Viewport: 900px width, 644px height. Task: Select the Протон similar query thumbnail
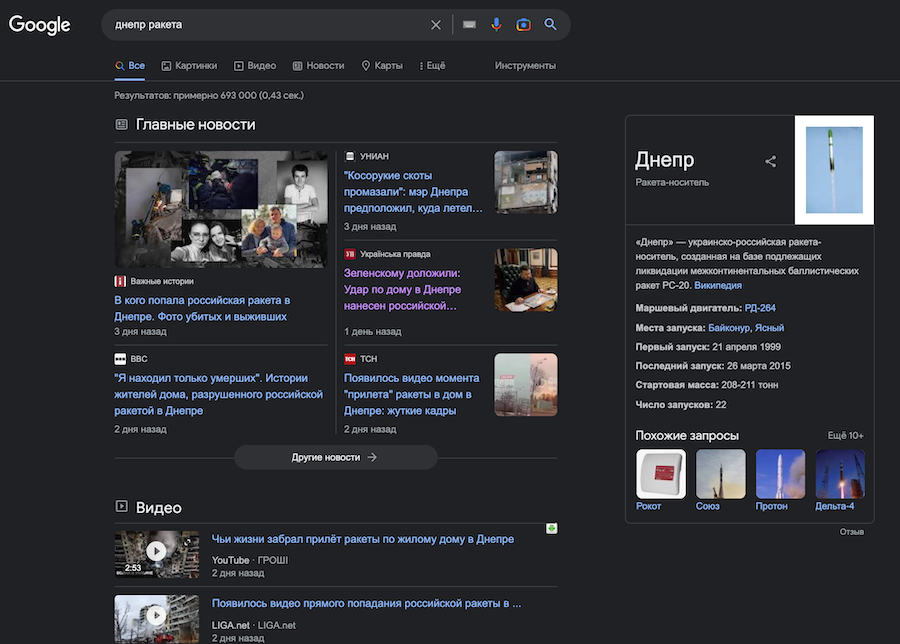pos(780,474)
